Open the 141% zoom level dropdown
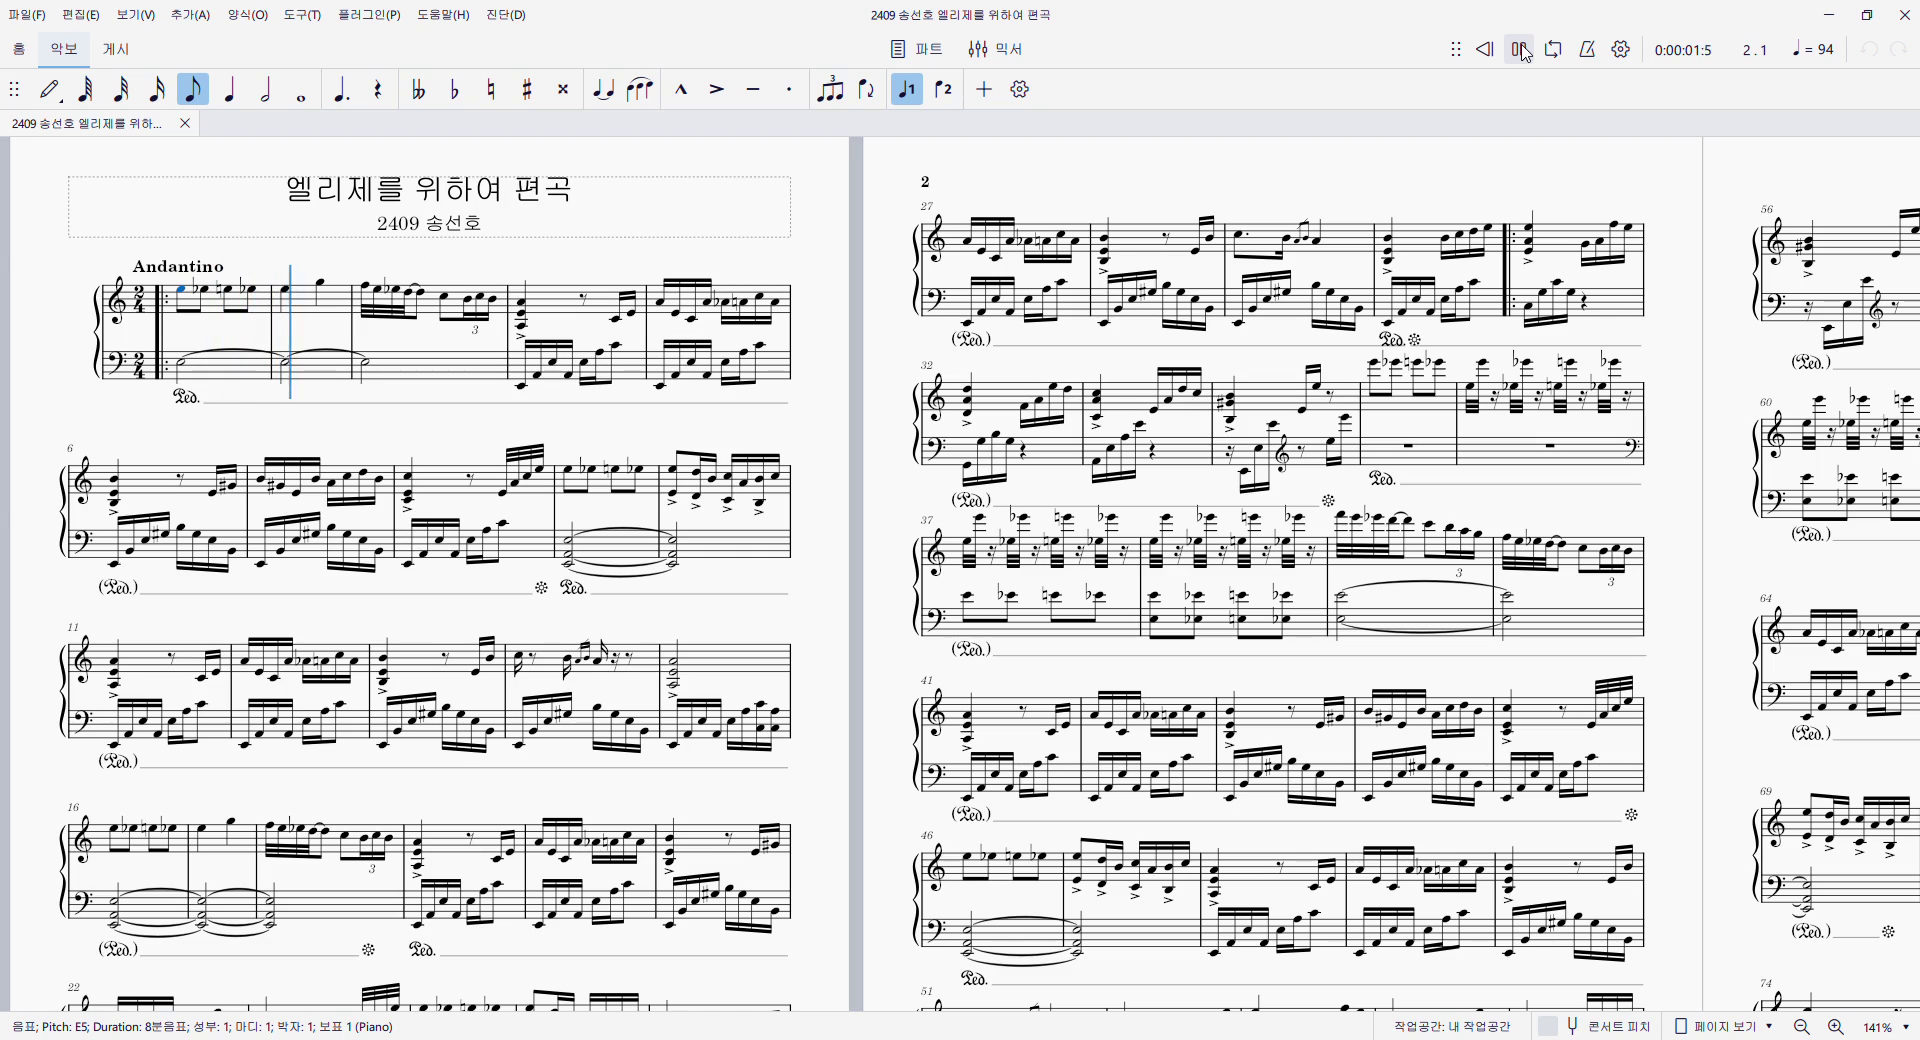This screenshot has width=1920, height=1040. point(1886,1027)
